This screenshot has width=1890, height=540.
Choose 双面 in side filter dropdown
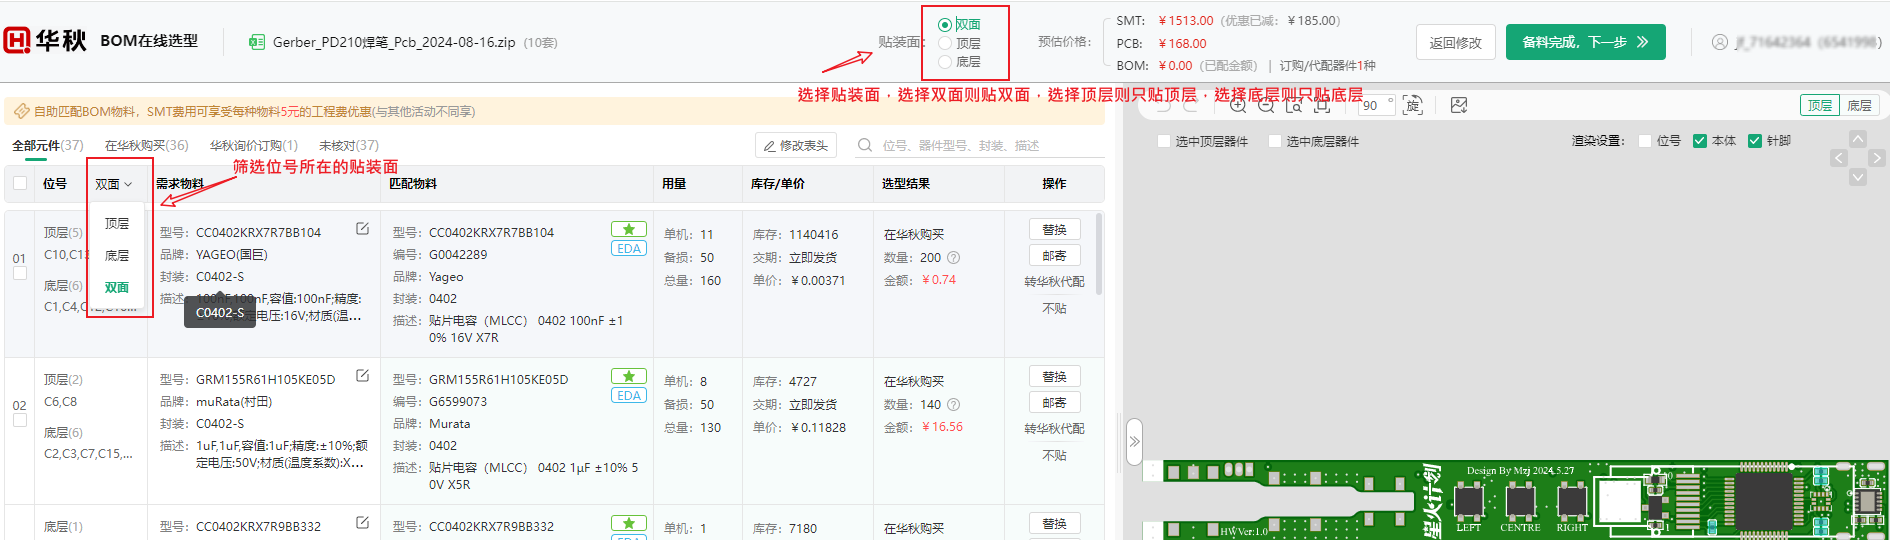point(117,288)
